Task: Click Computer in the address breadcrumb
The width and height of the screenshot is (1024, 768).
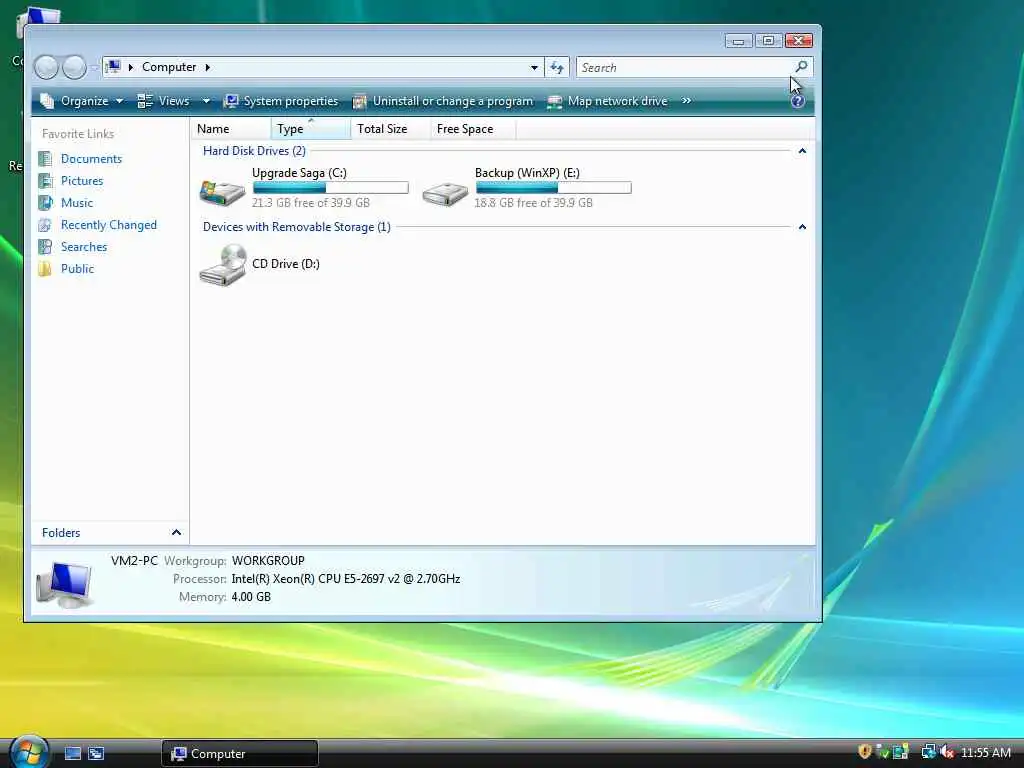Action: pos(168,67)
